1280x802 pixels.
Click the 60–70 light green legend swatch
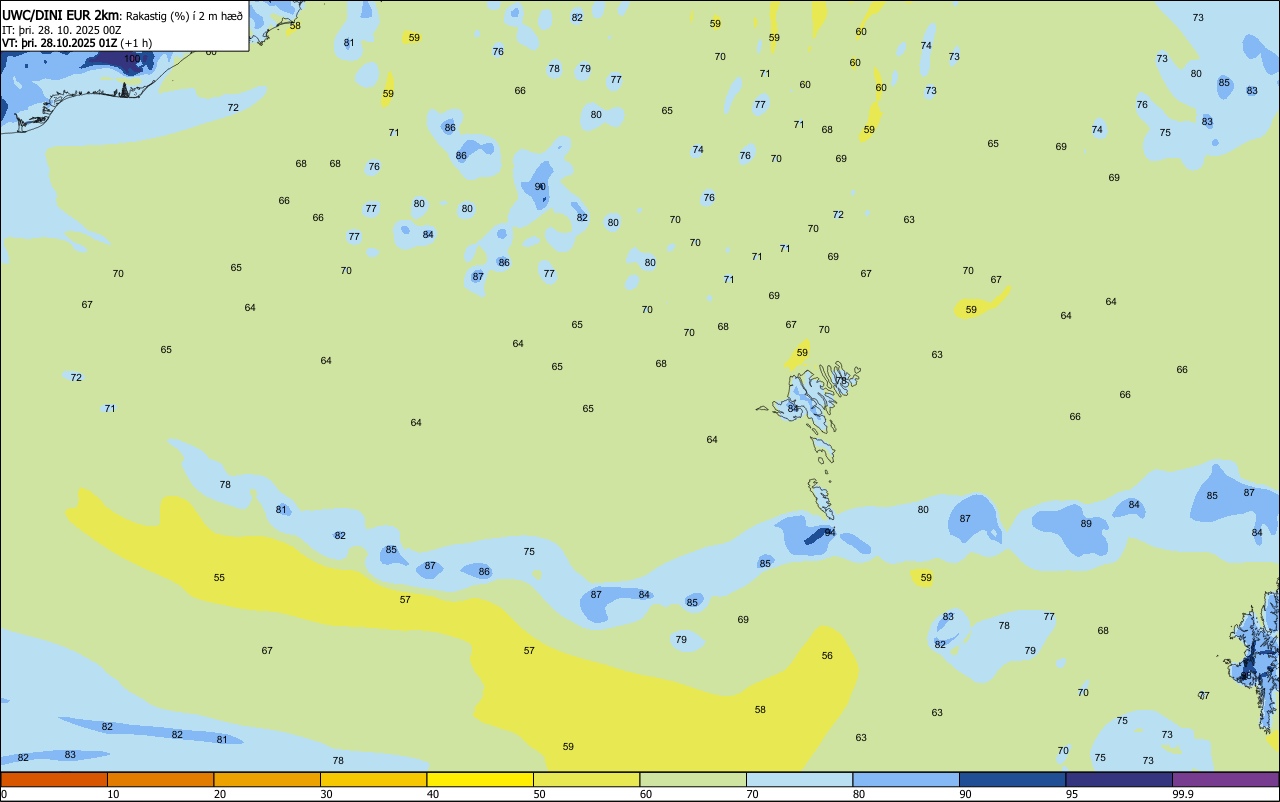[693, 779]
